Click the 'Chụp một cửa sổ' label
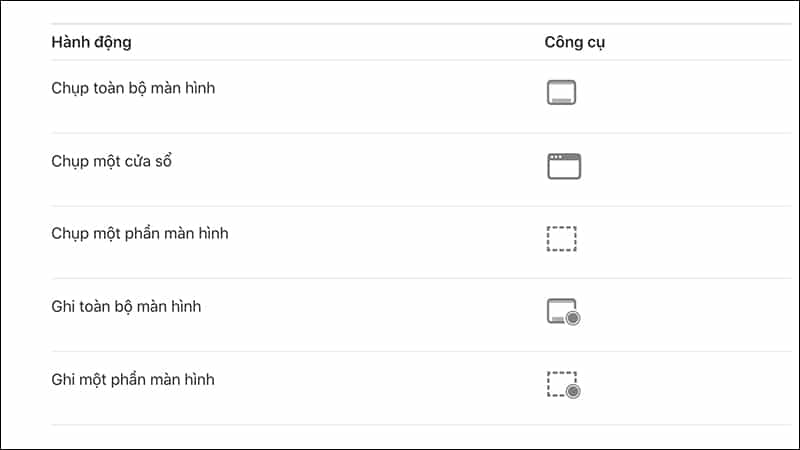 coord(112,161)
